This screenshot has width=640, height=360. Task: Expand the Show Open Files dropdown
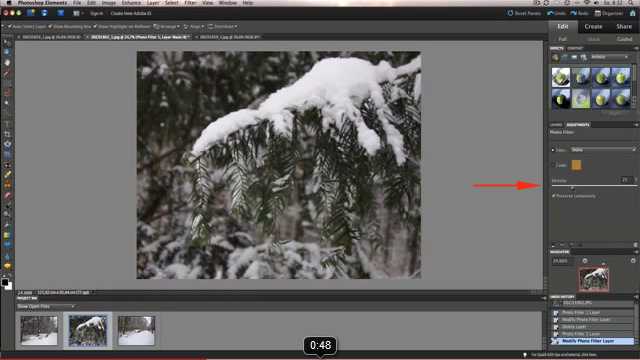(x=45, y=306)
